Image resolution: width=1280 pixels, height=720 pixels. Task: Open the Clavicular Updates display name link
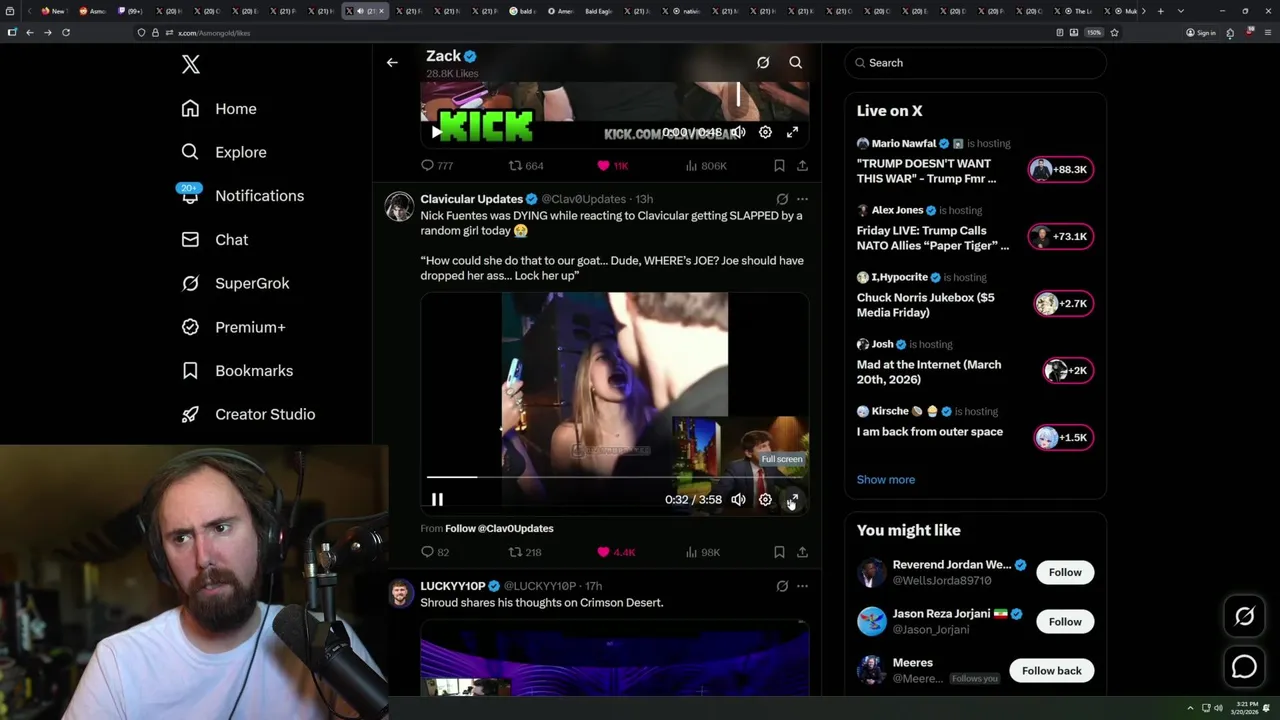click(x=472, y=199)
